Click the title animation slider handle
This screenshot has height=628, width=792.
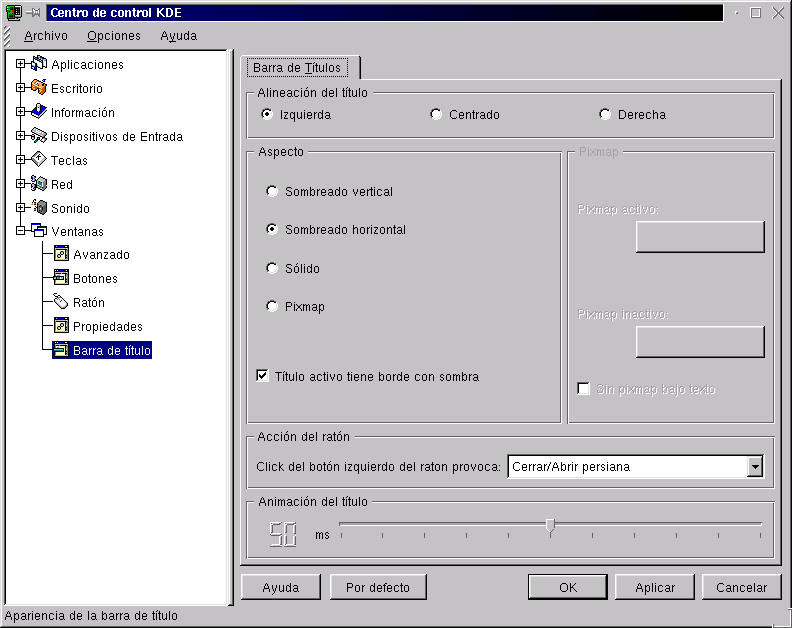click(x=550, y=526)
